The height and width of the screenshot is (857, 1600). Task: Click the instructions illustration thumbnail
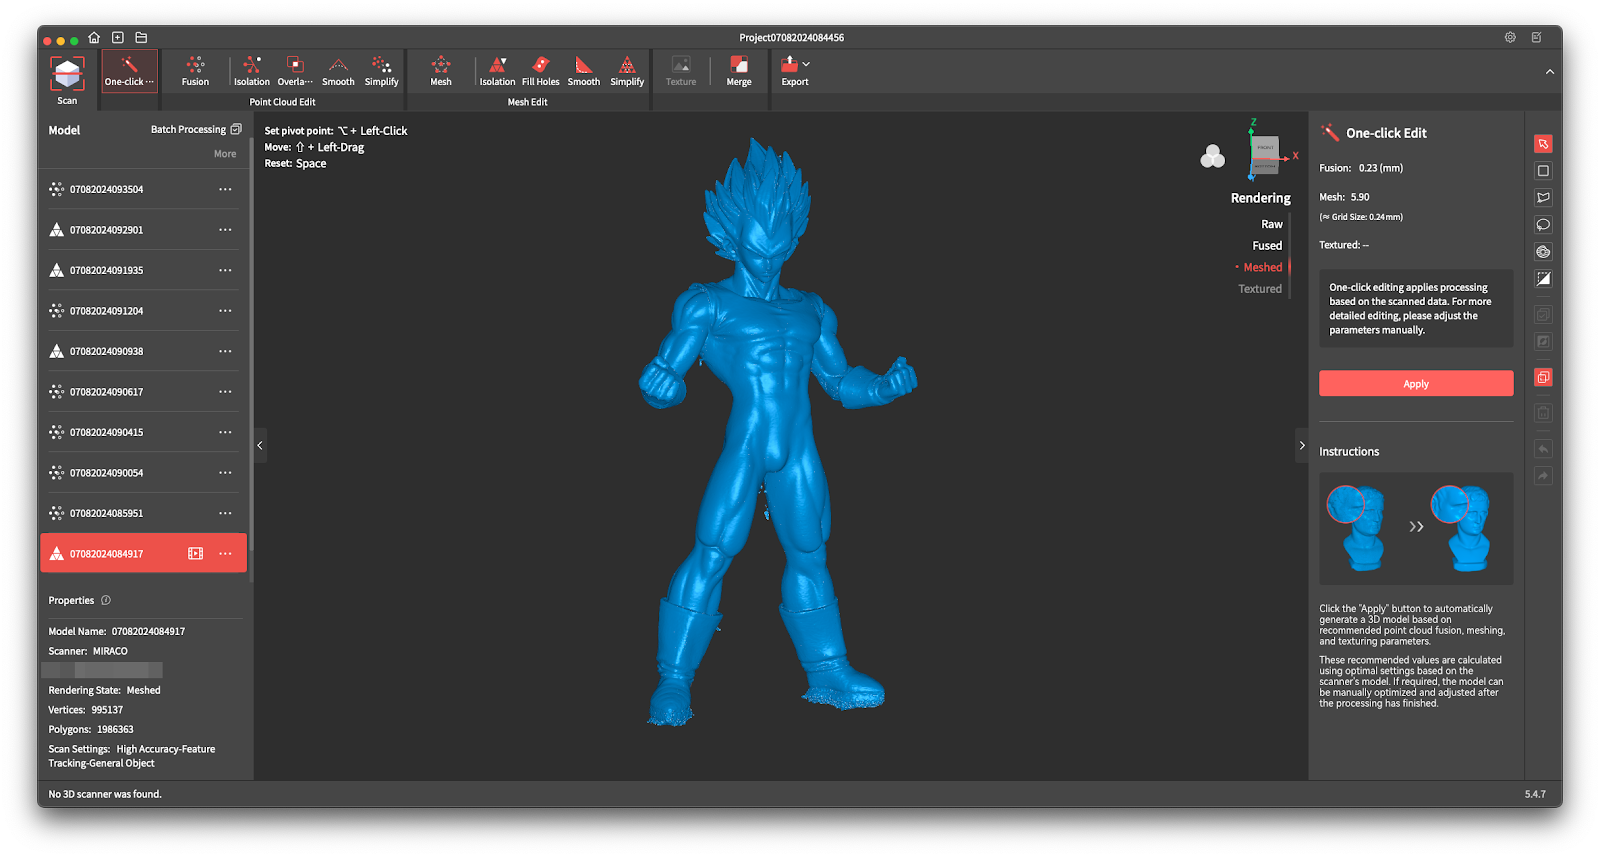pyautogui.click(x=1415, y=528)
